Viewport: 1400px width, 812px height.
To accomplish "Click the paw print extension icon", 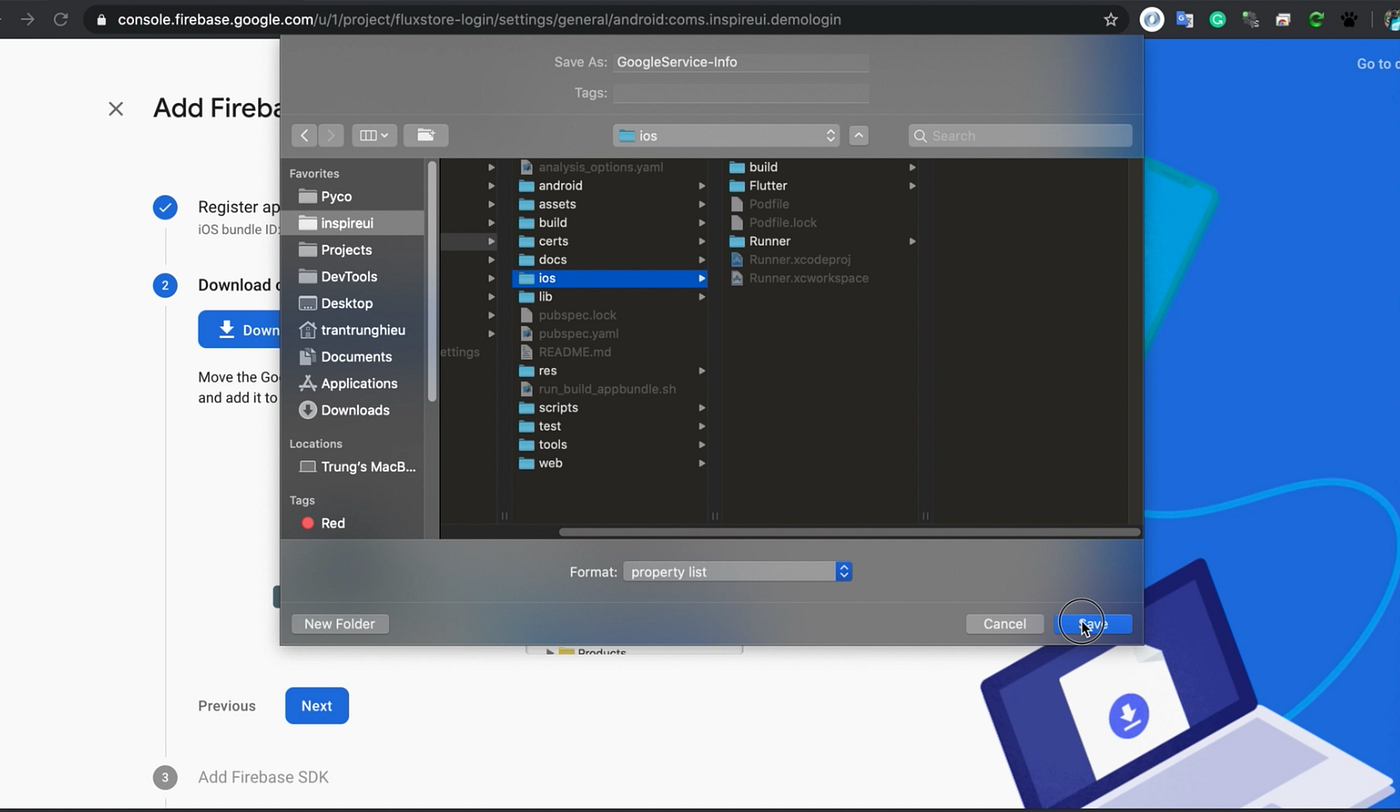I will click(1349, 19).
